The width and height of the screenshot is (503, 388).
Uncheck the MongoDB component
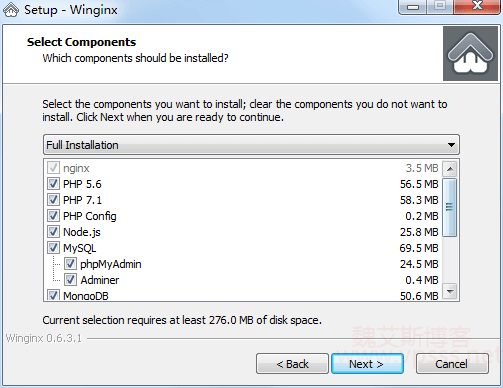[53, 295]
